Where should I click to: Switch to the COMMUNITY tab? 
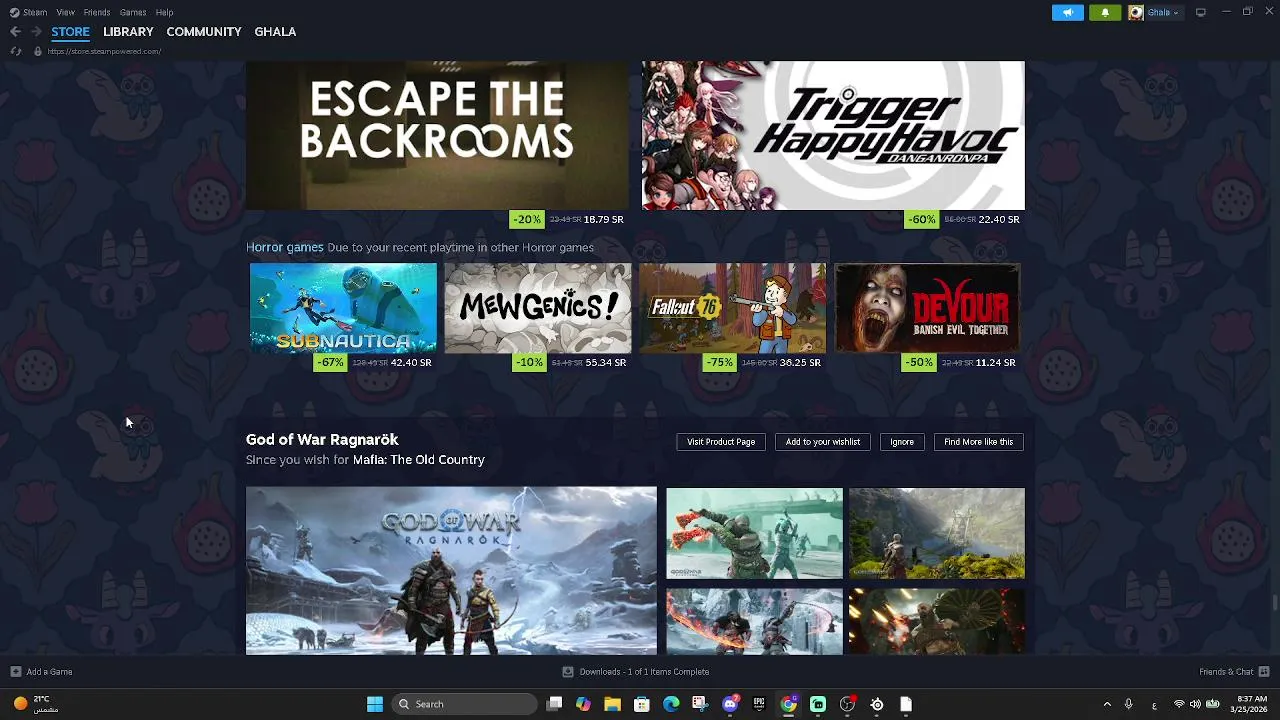click(204, 32)
